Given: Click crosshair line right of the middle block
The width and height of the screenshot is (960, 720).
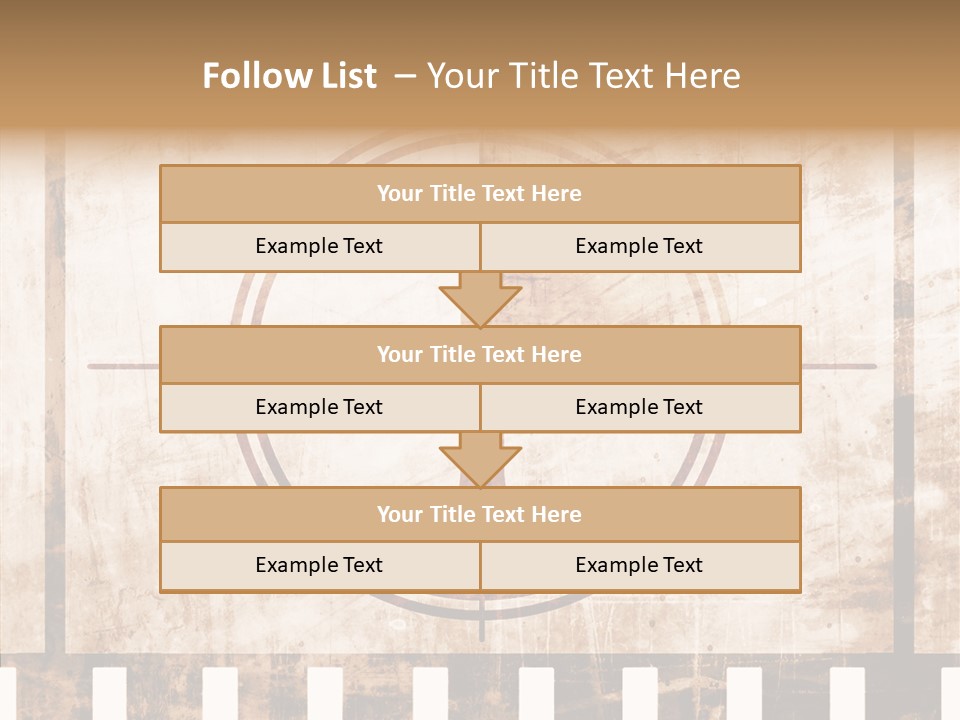Looking at the screenshot, I should click(840, 366).
